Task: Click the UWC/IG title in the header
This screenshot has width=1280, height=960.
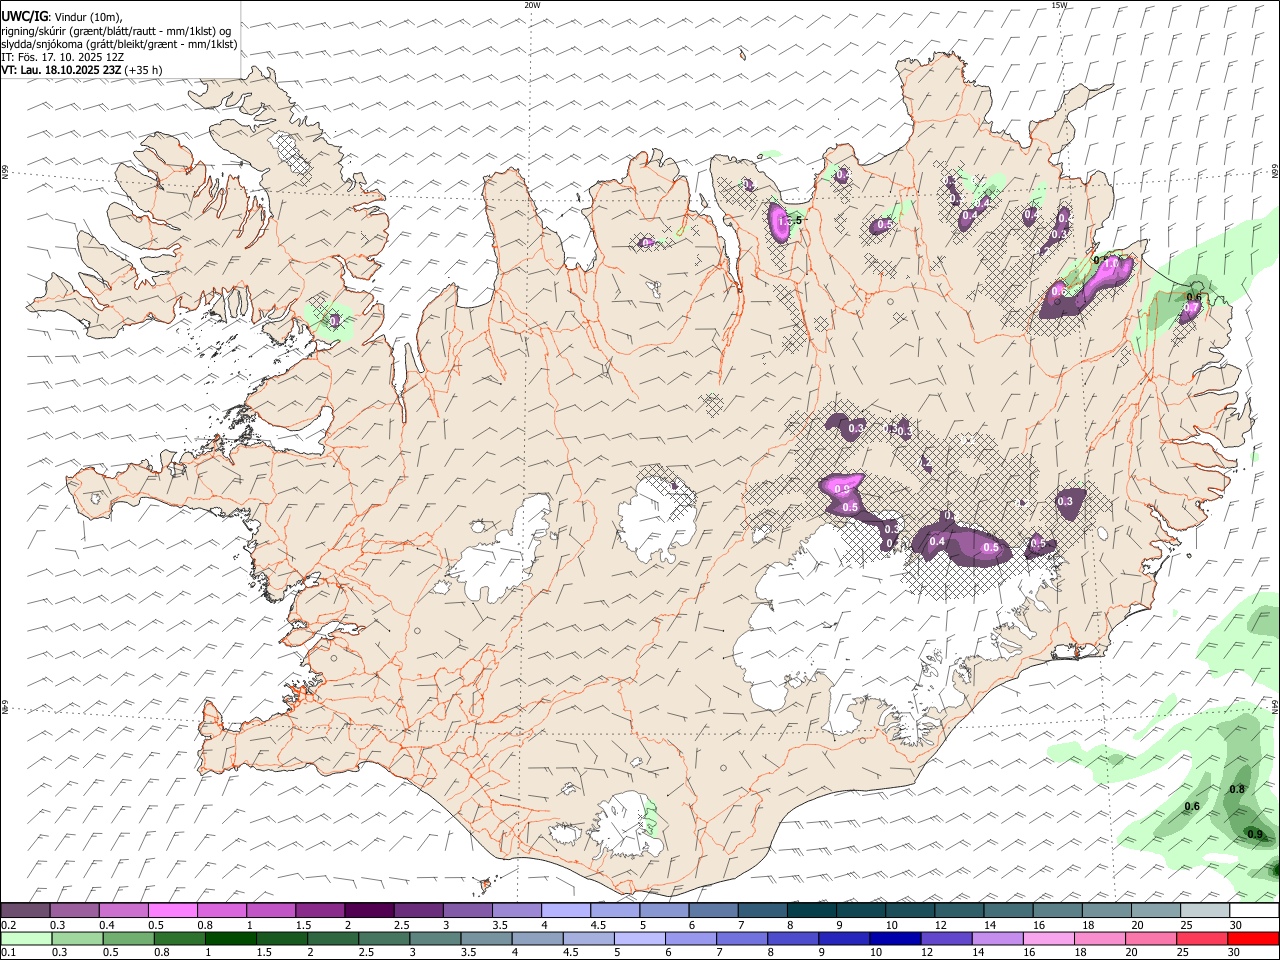Action: point(24,16)
